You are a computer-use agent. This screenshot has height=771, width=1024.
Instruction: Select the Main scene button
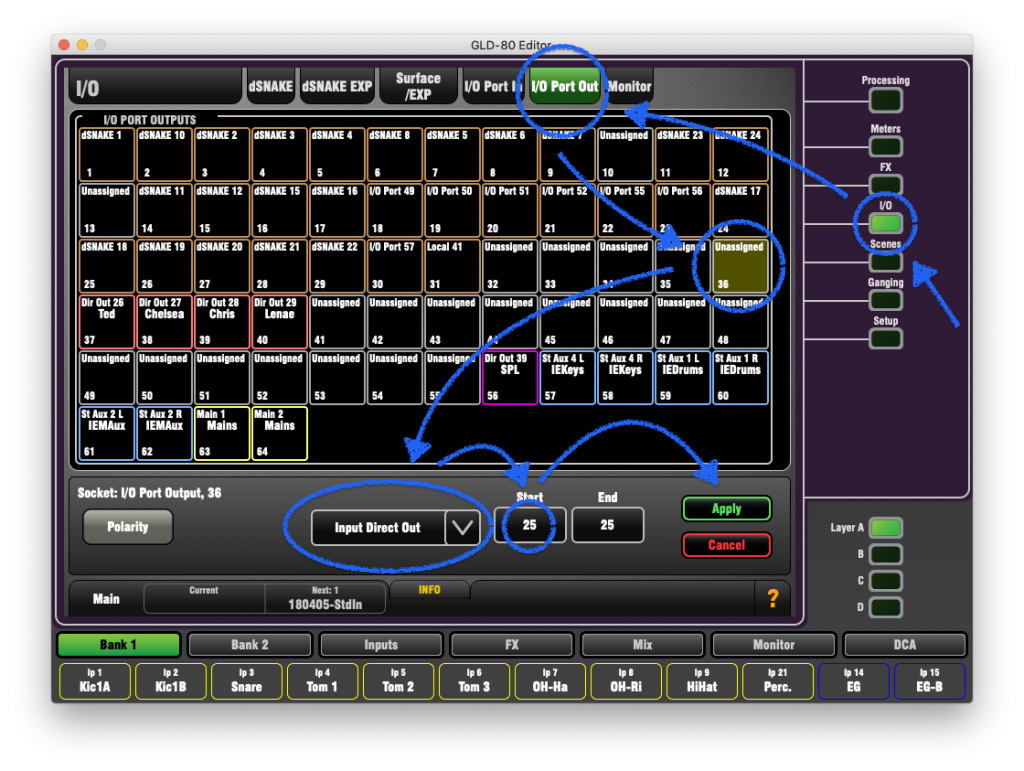point(106,599)
